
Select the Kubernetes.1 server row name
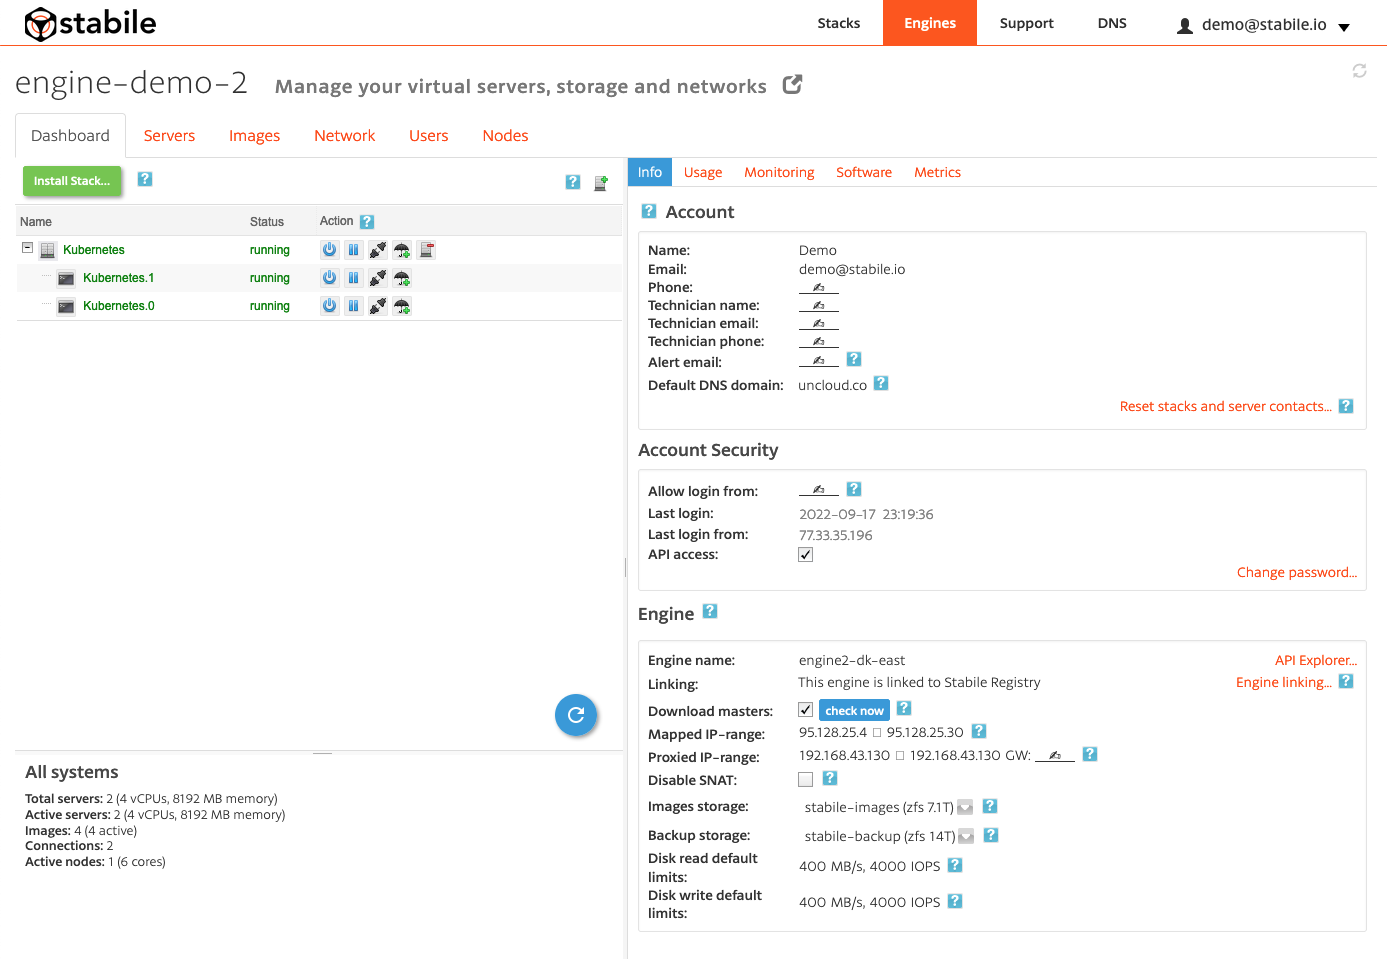(118, 278)
